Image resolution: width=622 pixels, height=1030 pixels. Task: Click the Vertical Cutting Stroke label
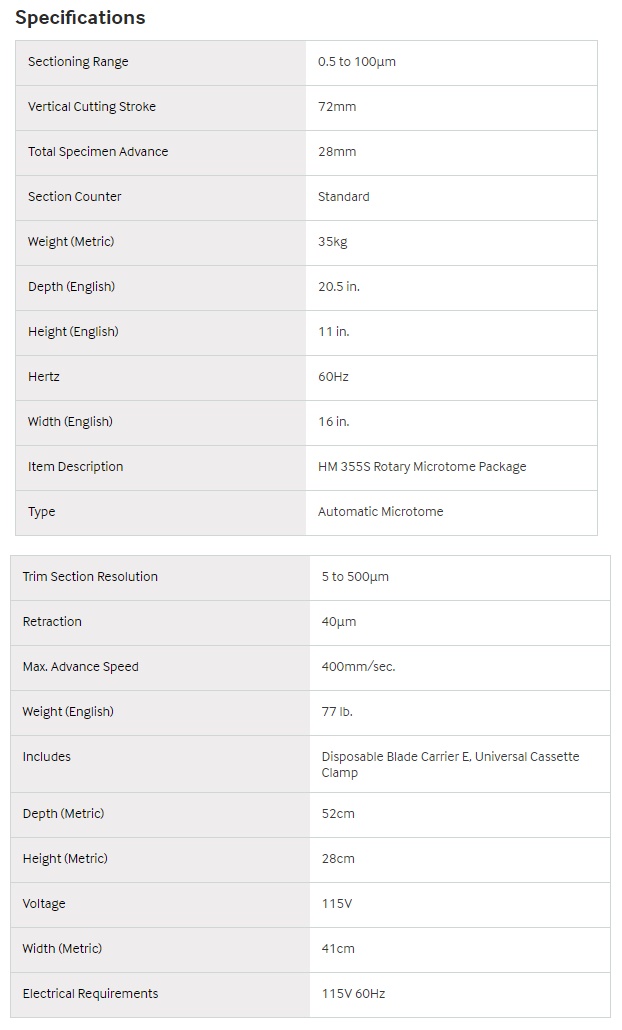(92, 107)
